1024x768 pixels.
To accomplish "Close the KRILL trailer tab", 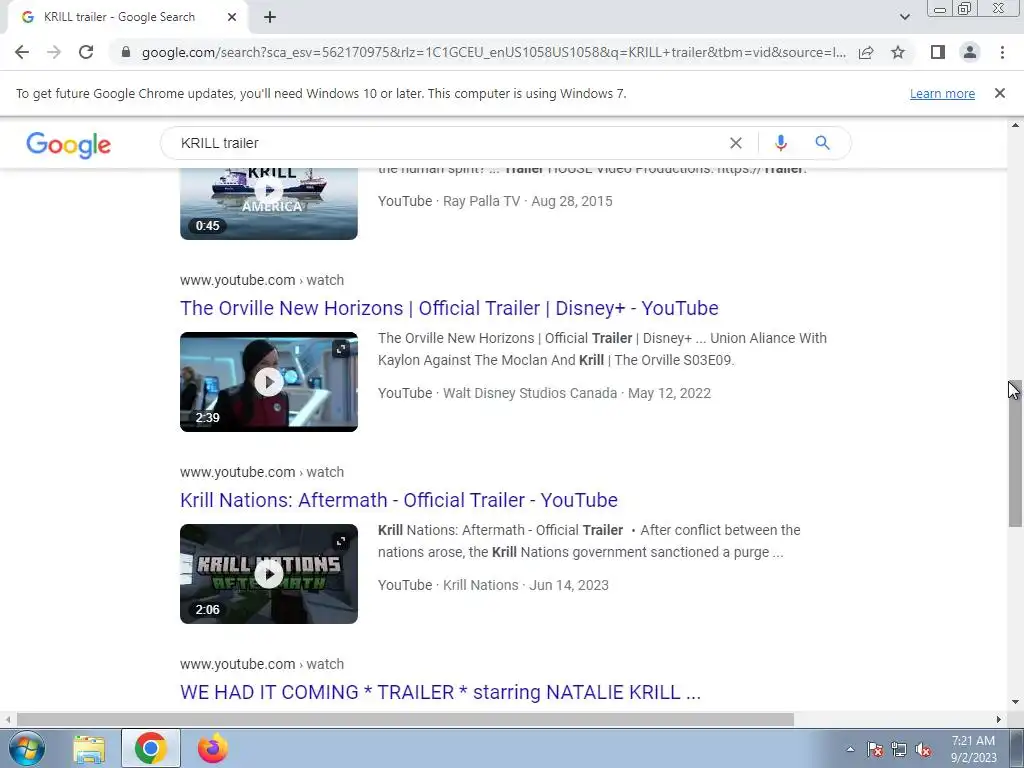I will point(232,17).
